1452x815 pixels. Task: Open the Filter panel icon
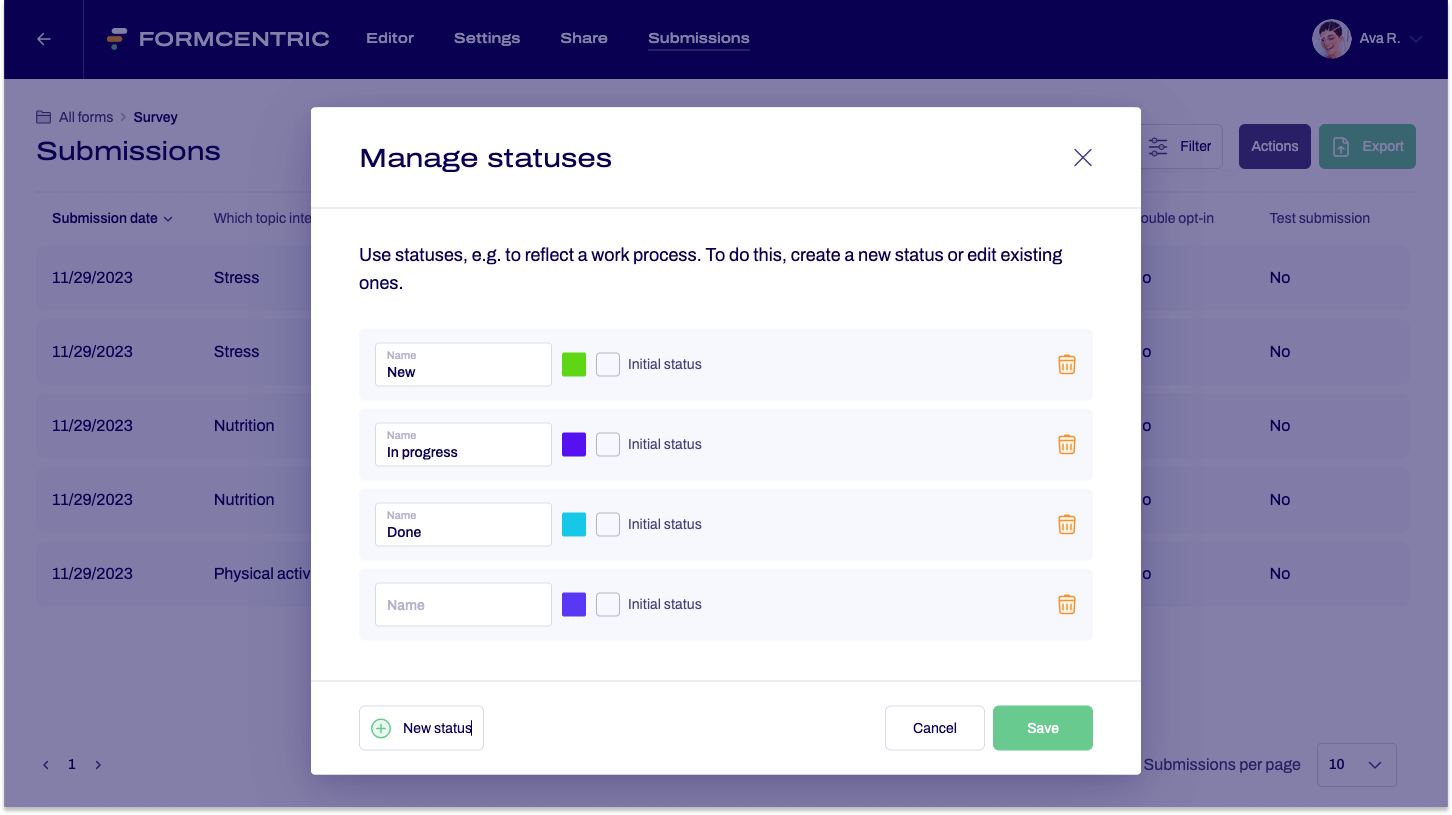[x=1157, y=146]
